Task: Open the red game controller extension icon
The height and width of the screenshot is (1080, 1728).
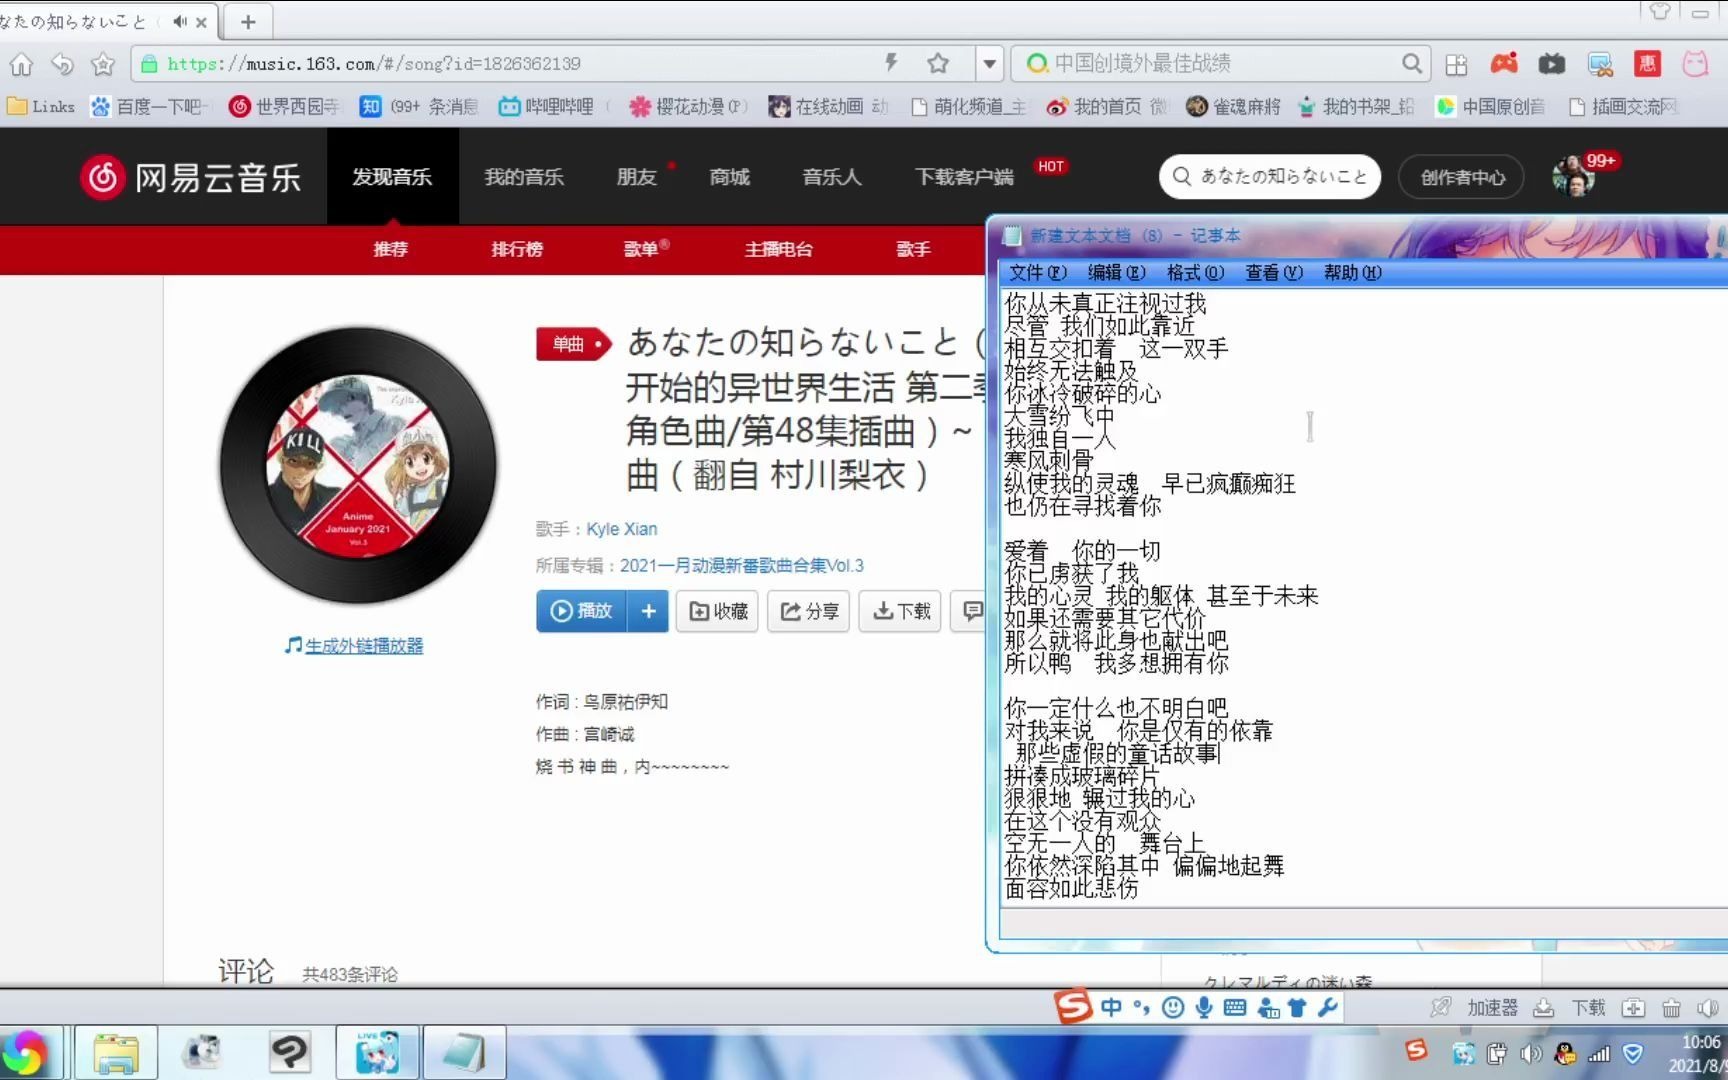Action: tap(1504, 64)
